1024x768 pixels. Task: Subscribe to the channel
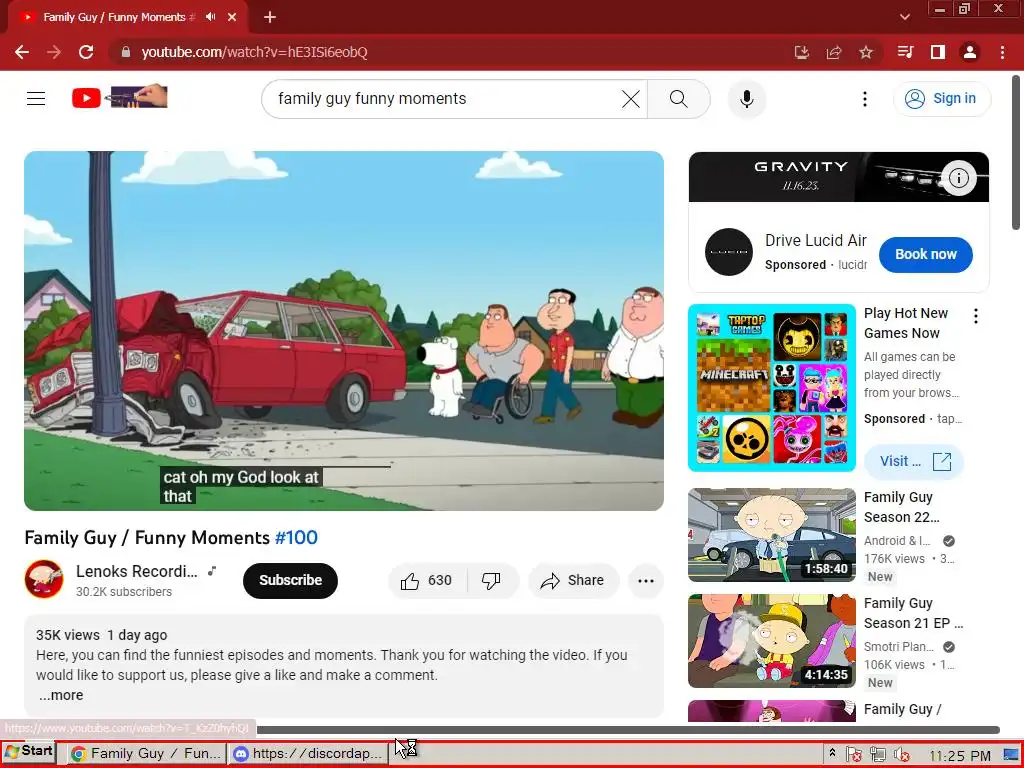tap(290, 580)
